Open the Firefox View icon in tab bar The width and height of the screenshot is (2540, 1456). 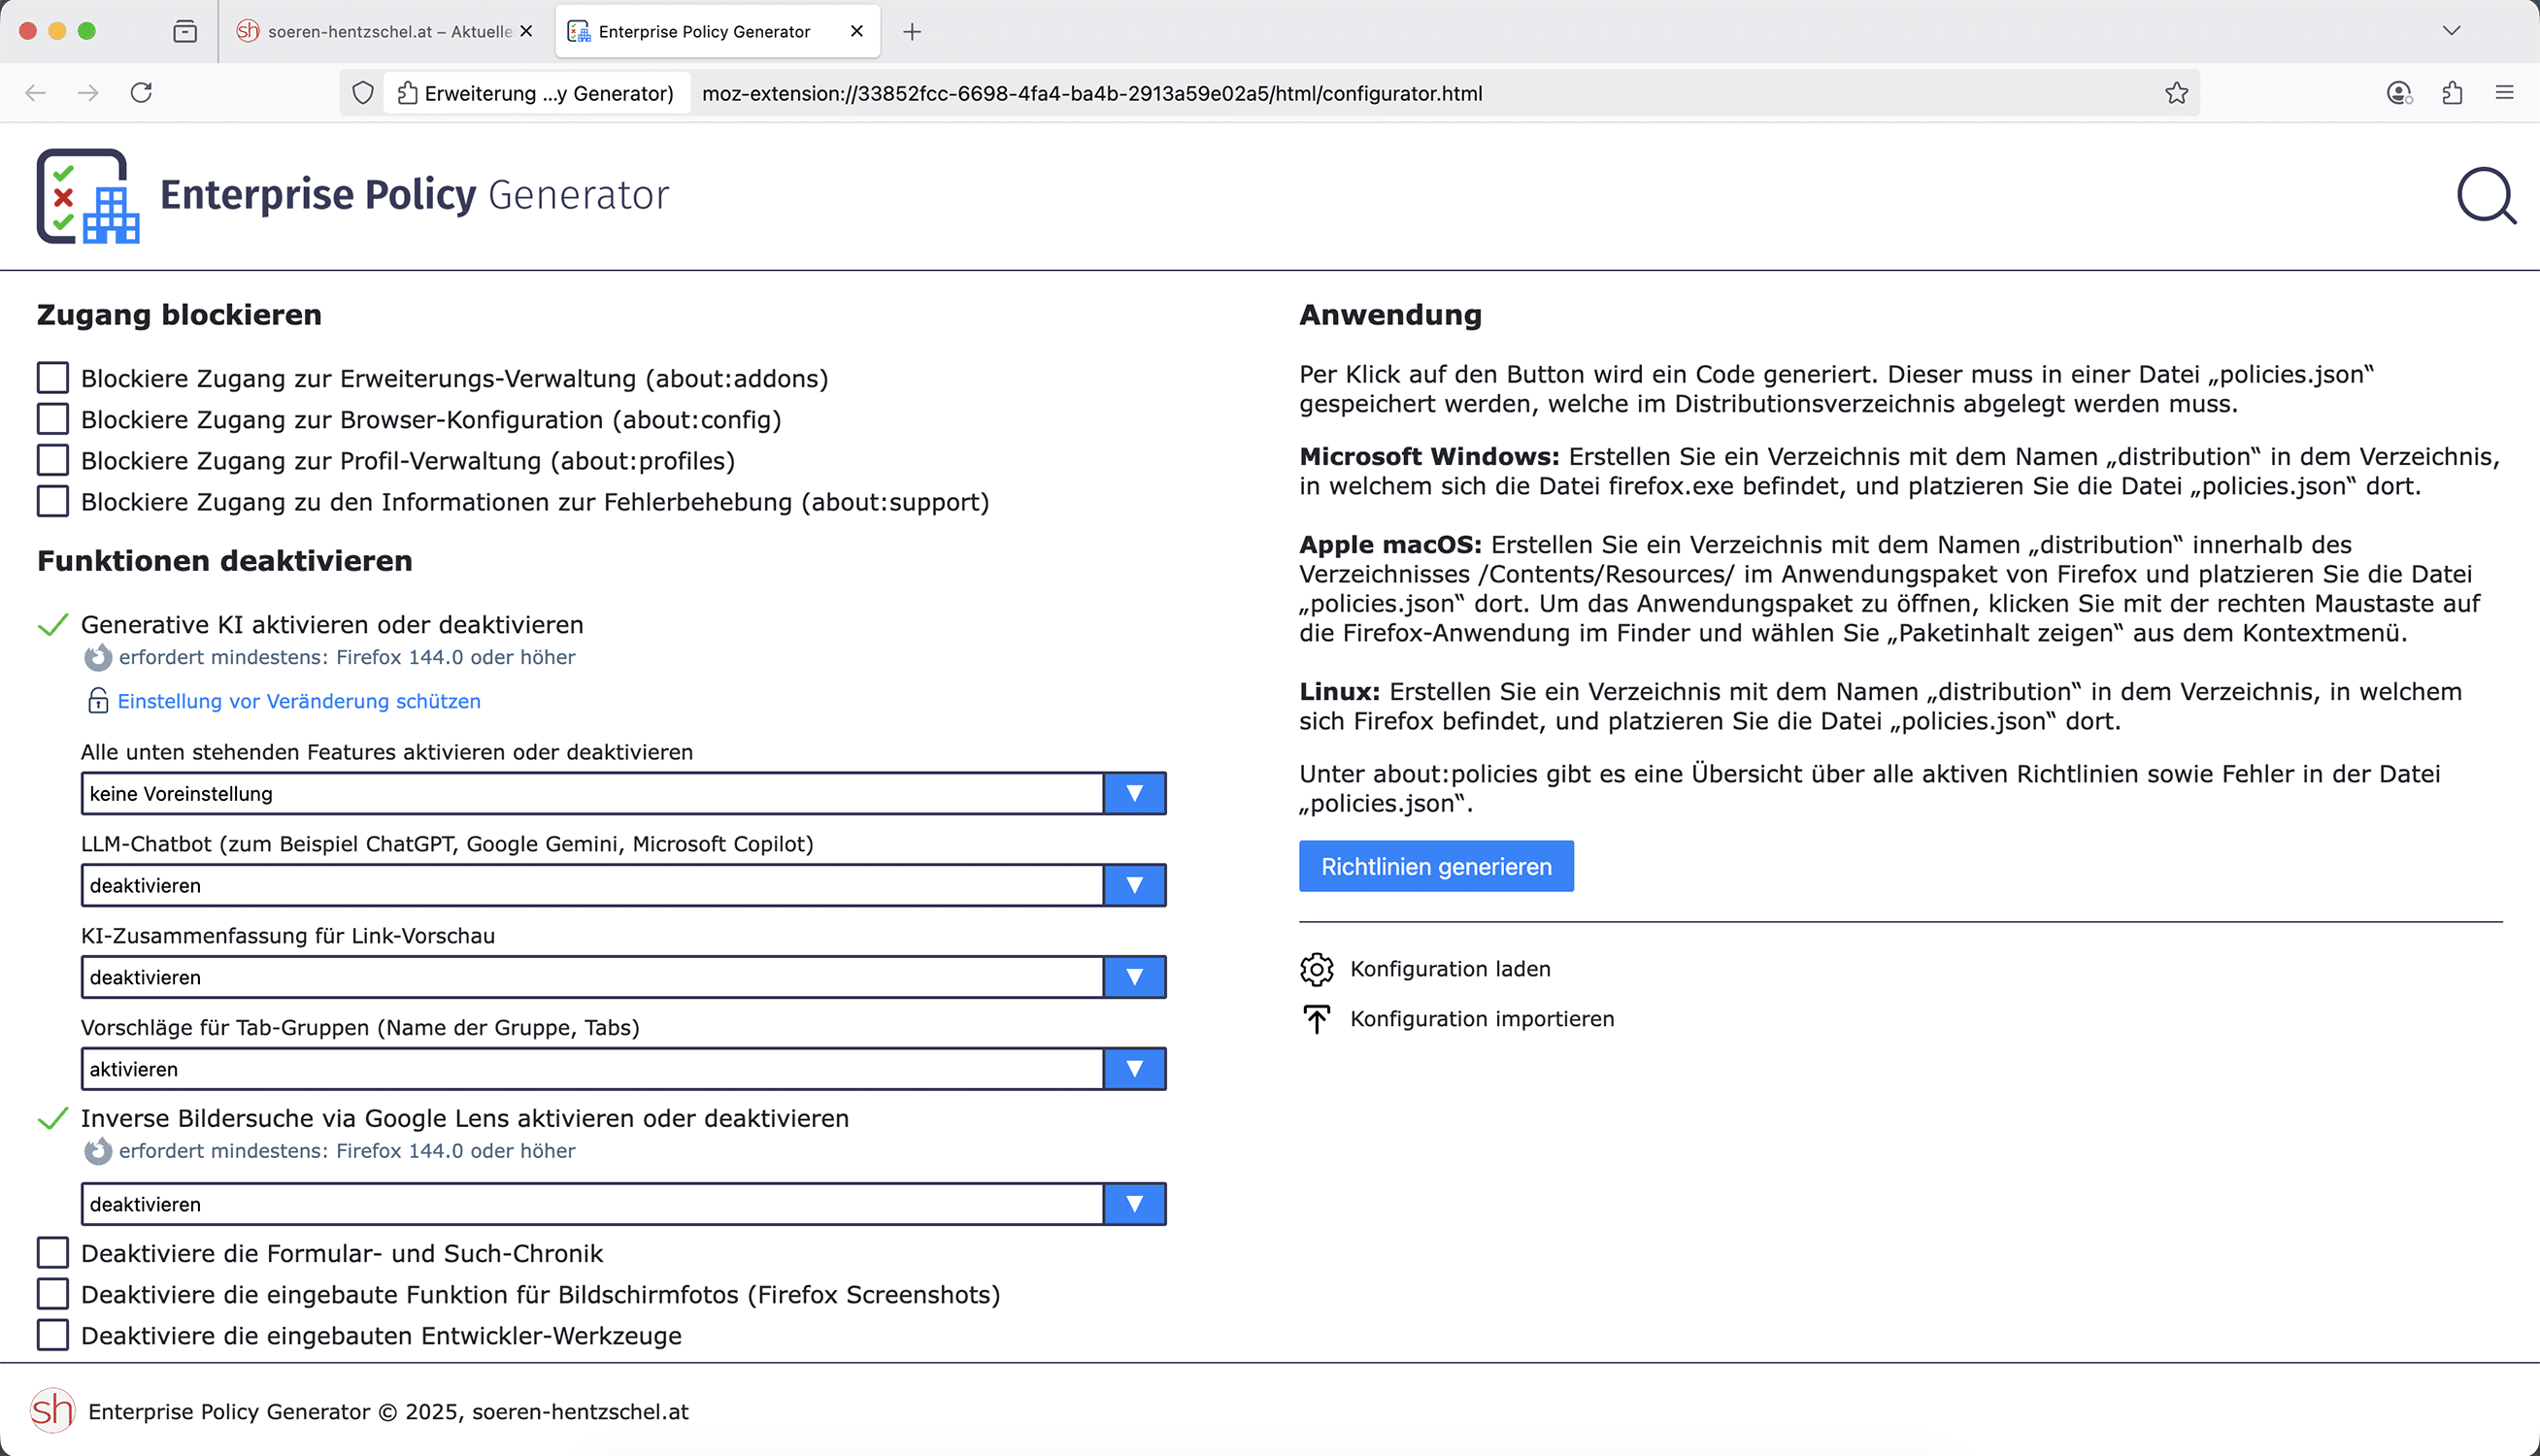(x=185, y=32)
